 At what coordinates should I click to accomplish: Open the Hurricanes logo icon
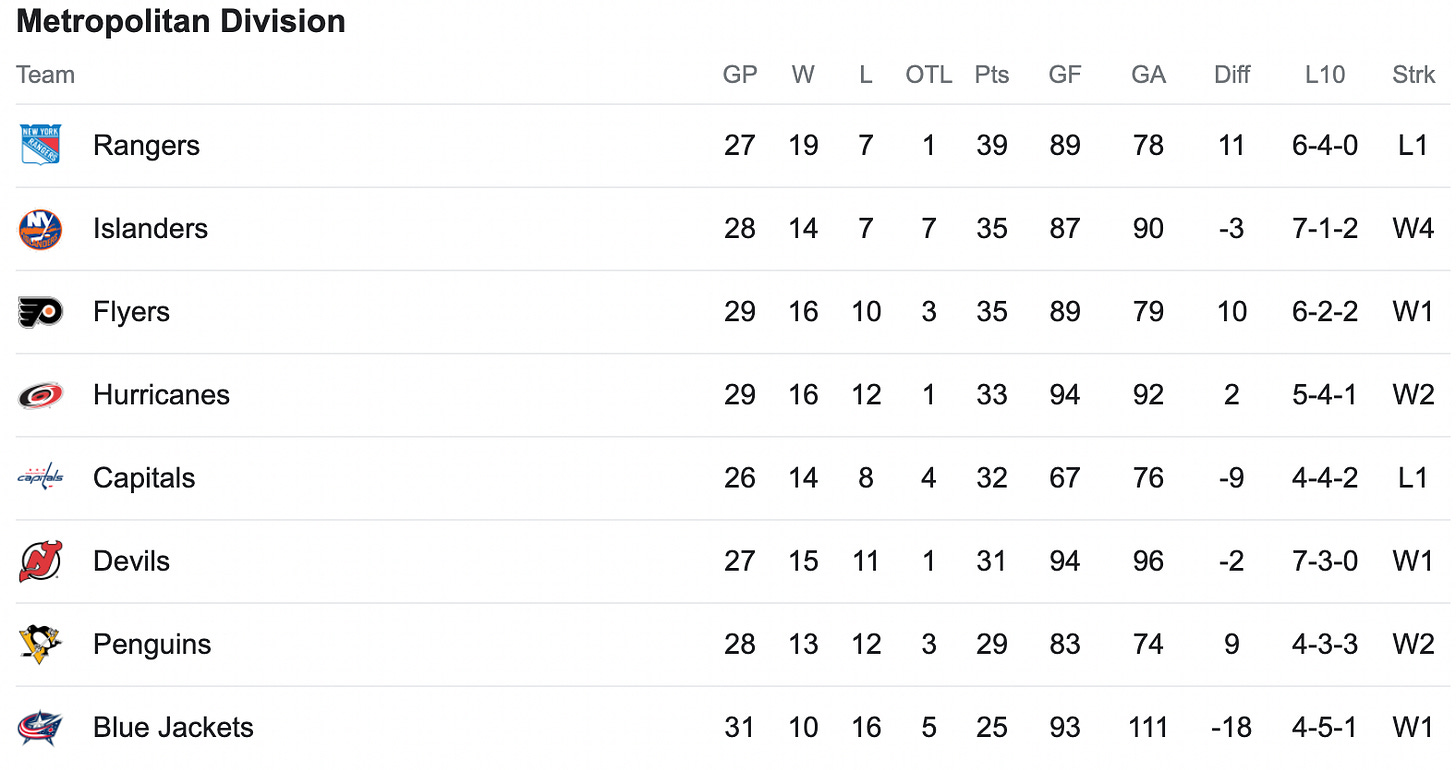point(41,395)
